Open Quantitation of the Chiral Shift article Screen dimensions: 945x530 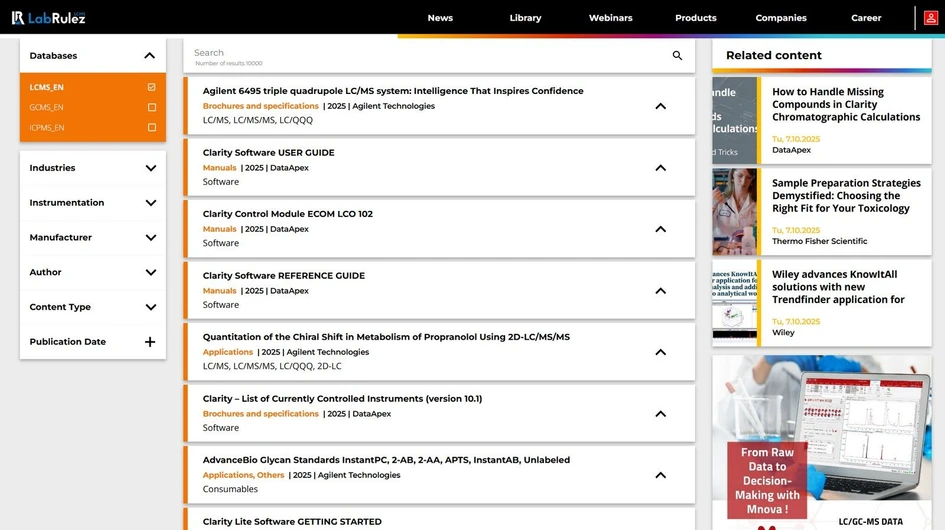point(386,337)
